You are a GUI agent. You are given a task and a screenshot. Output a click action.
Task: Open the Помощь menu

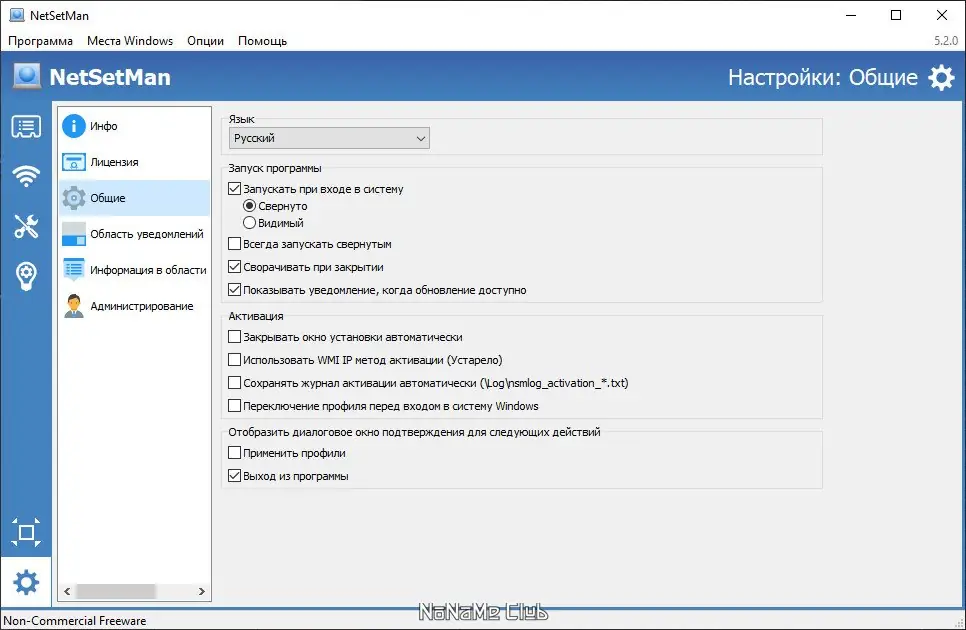pos(262,41)
